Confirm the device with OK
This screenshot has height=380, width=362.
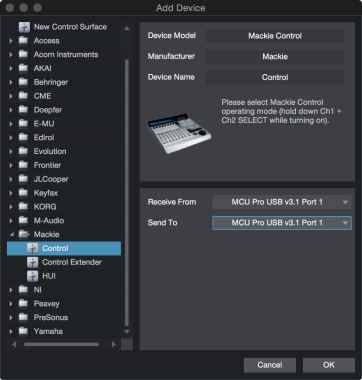[329, 365]
